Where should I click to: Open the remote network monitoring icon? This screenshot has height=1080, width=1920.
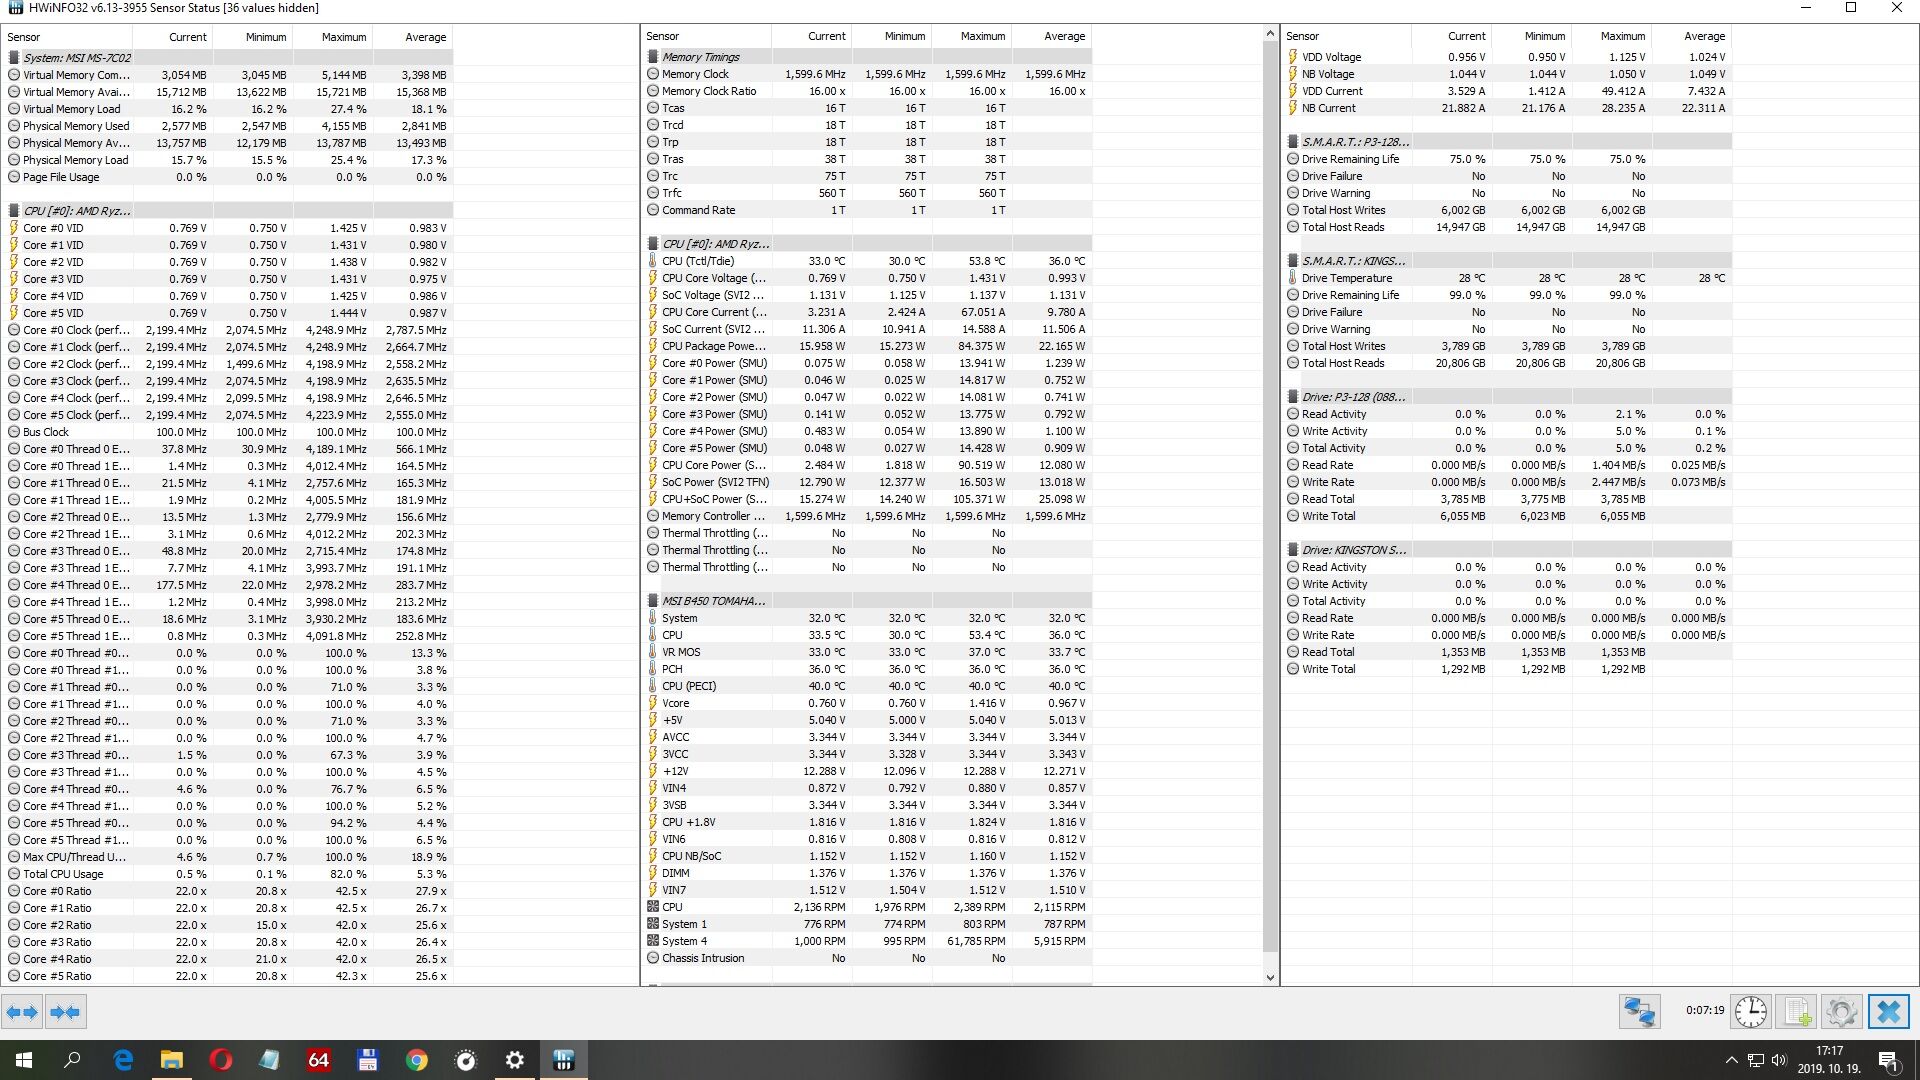(x=1639, y=1012)
